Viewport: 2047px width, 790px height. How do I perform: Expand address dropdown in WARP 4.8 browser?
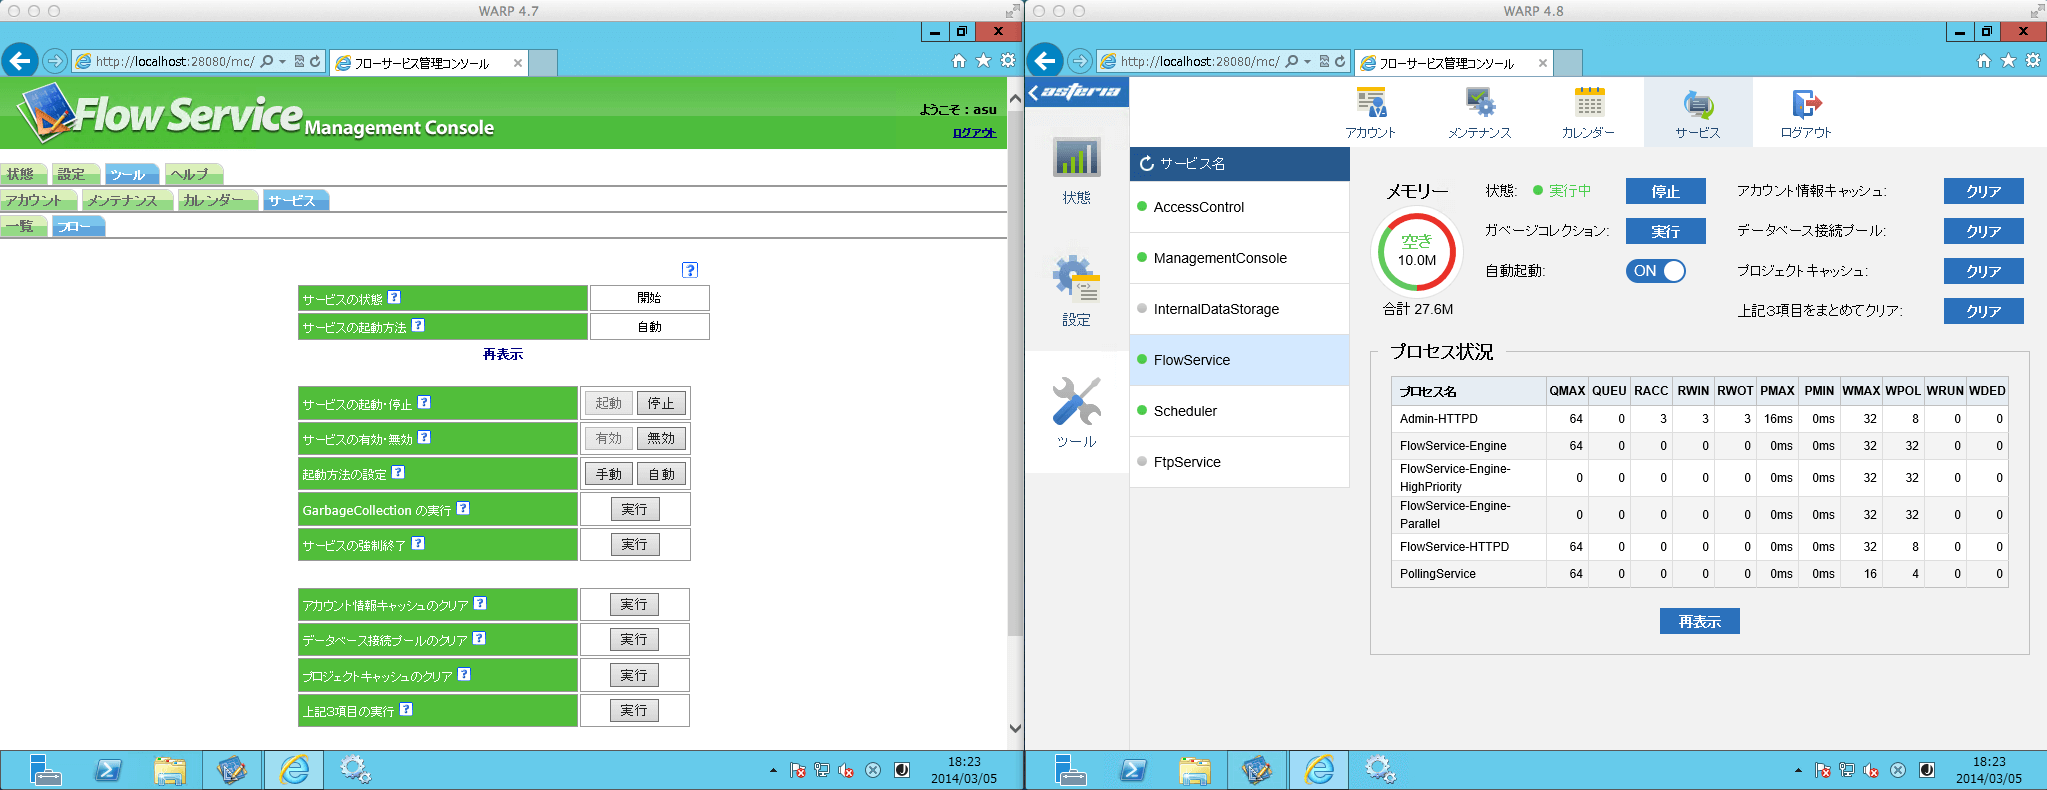click(1308, 61)
